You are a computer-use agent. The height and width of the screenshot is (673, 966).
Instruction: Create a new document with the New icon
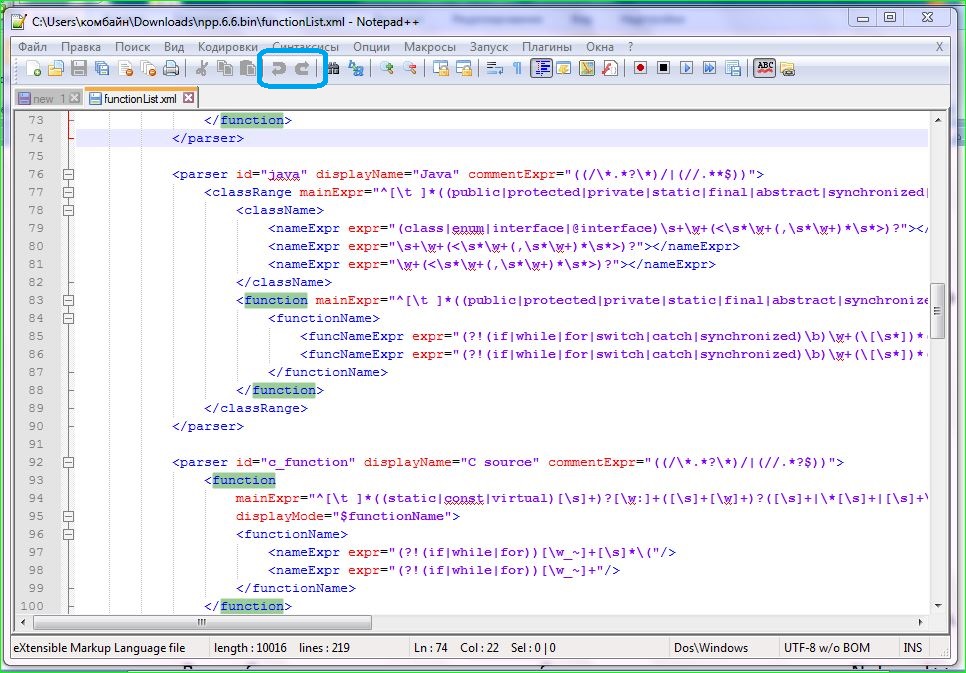coord(33,68)
